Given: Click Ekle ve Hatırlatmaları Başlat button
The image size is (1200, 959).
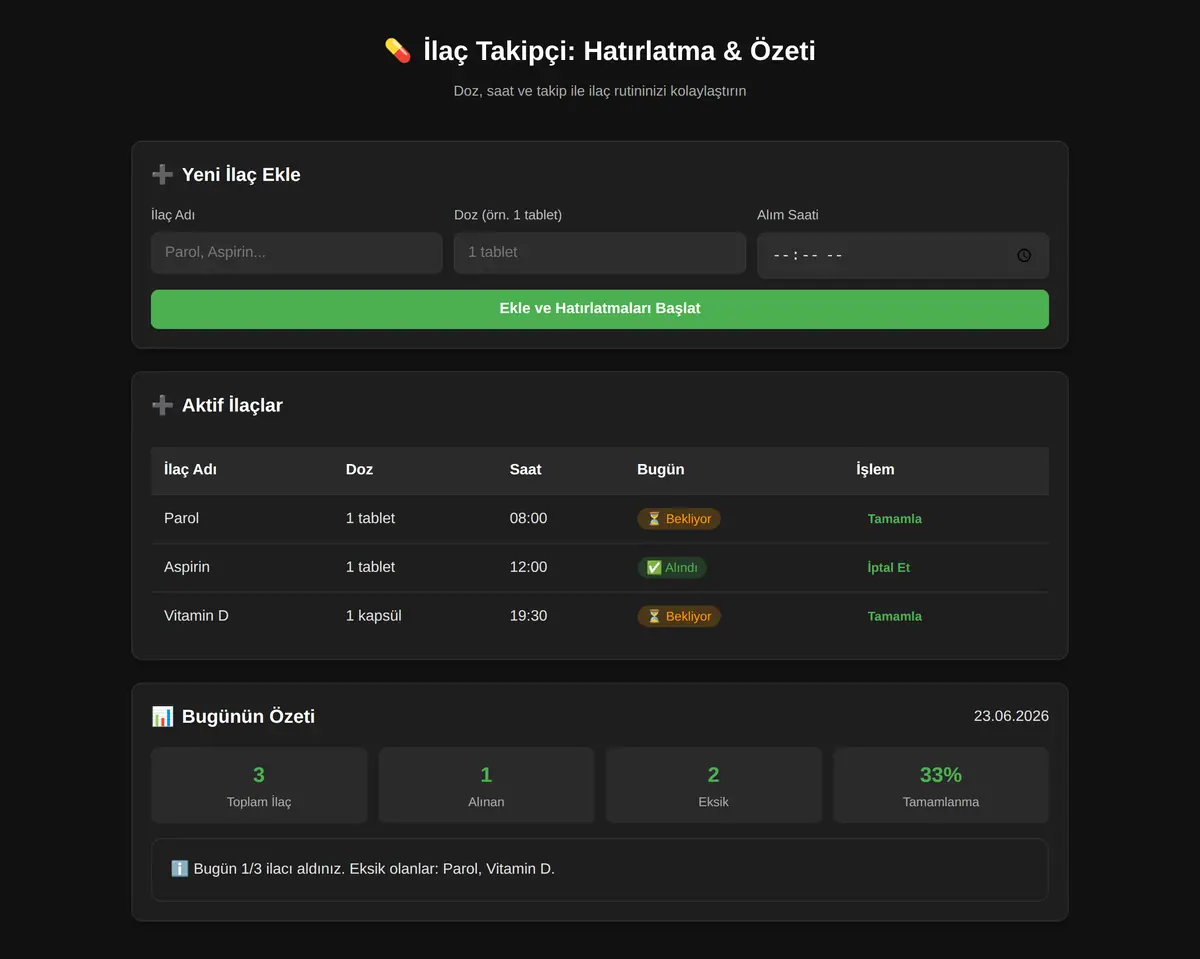Looking at the screenshot, I should [x=600, y=309].
